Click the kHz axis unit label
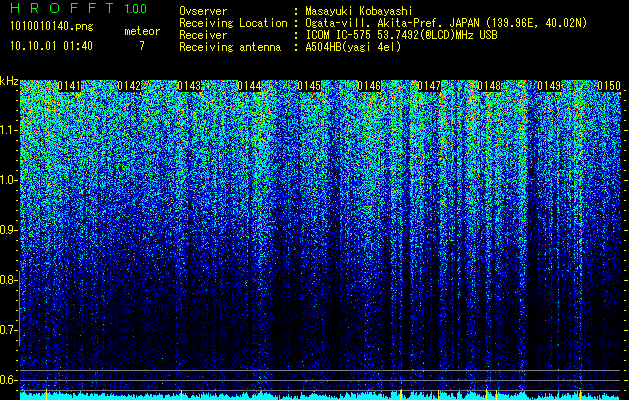 9,81
